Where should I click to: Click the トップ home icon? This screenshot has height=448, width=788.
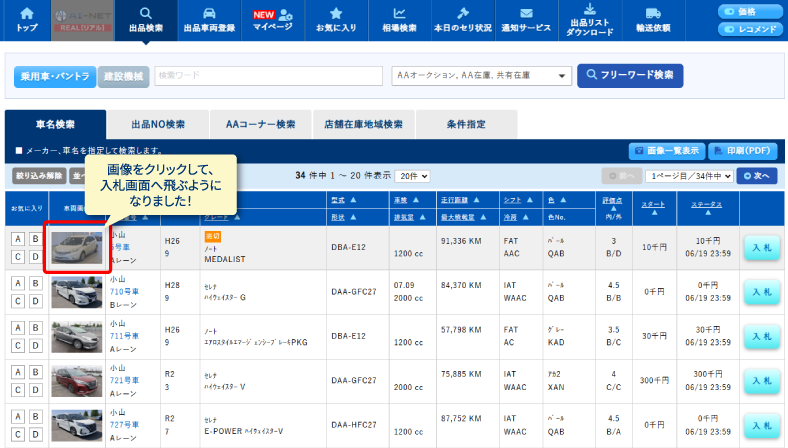pos(27,14)
